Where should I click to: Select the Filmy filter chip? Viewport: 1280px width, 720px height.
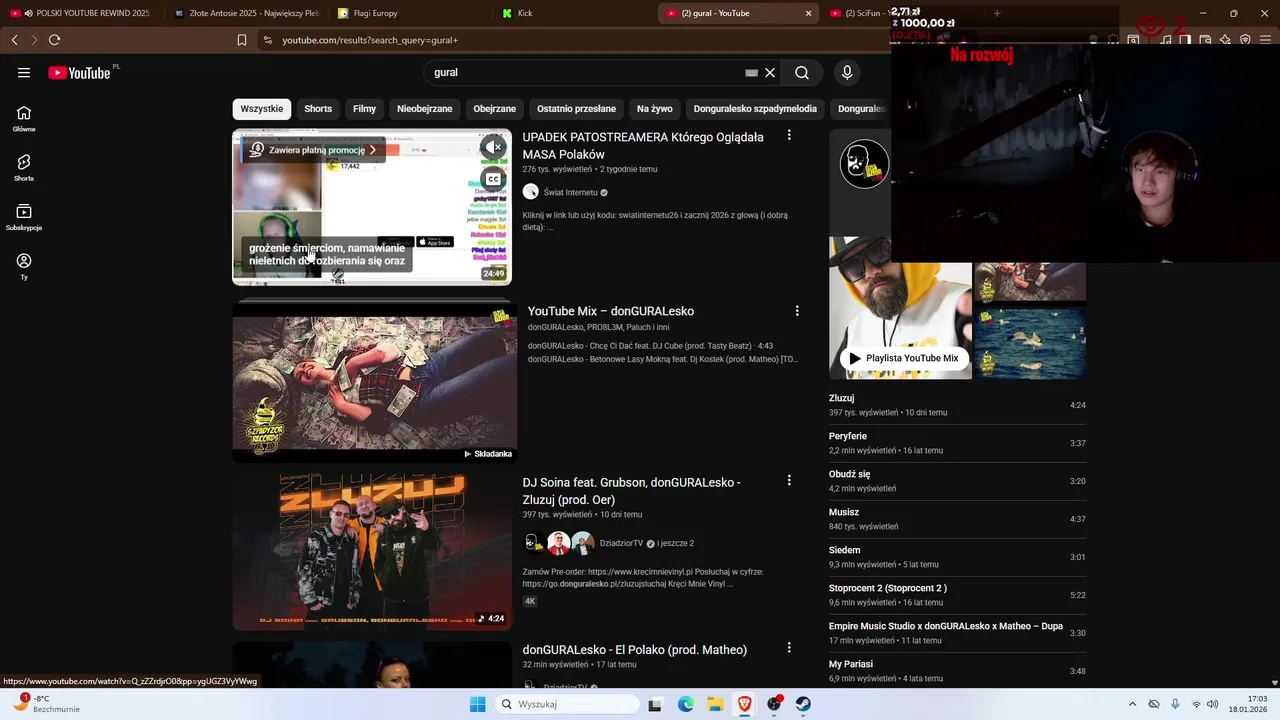click(364, 109)
